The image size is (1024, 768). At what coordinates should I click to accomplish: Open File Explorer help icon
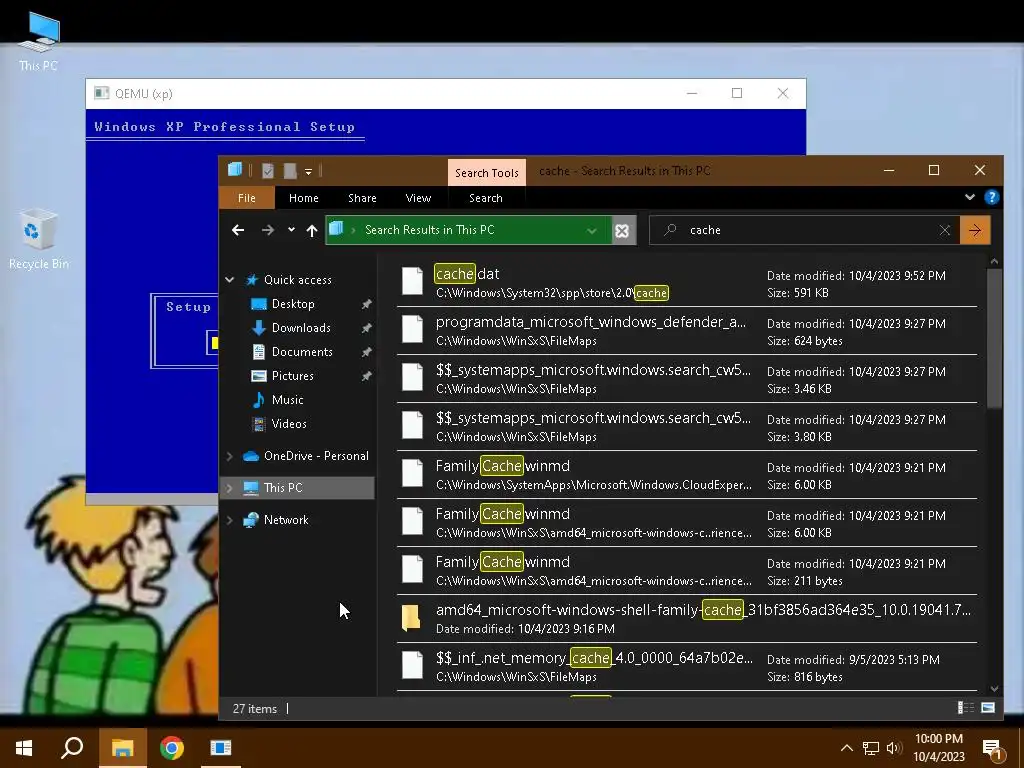(x=991, y=197)
